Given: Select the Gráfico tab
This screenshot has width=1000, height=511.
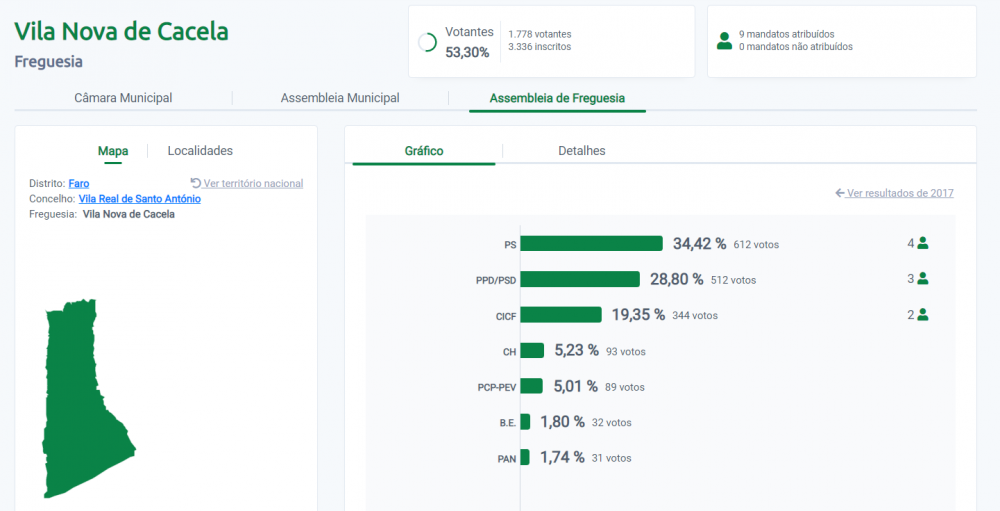Looking at the screenshot, I should 424,151.
